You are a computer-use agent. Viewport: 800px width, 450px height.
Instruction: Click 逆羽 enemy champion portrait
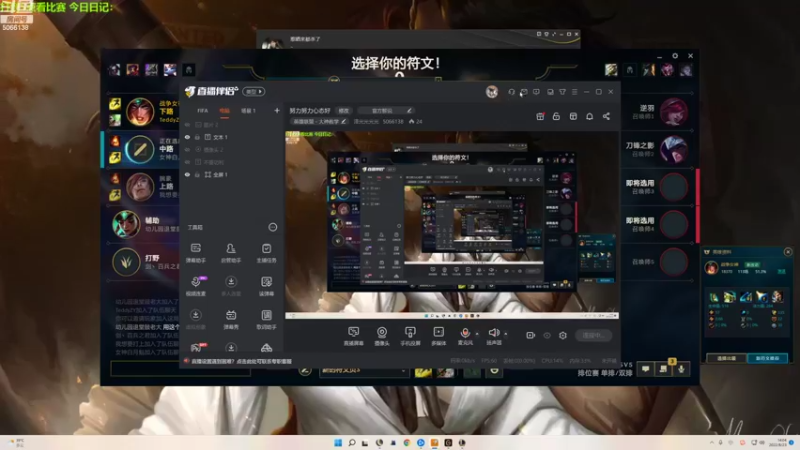tap(673, 112)
